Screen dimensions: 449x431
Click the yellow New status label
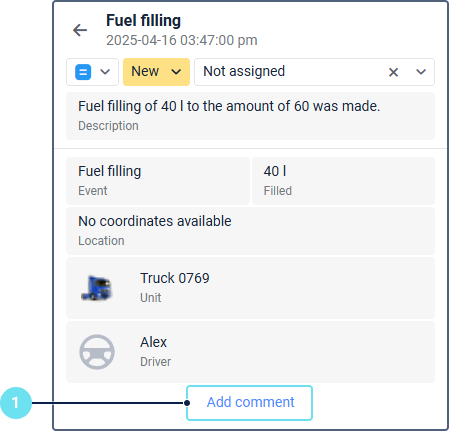tap(145, 71)
